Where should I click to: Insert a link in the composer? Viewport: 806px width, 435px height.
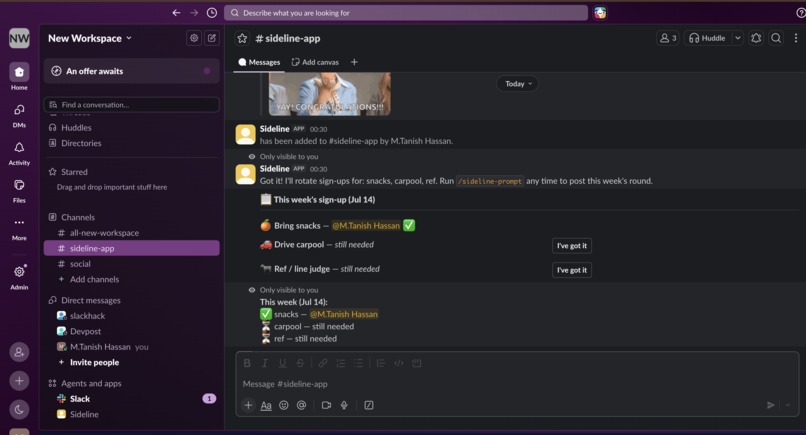[323, 363]
